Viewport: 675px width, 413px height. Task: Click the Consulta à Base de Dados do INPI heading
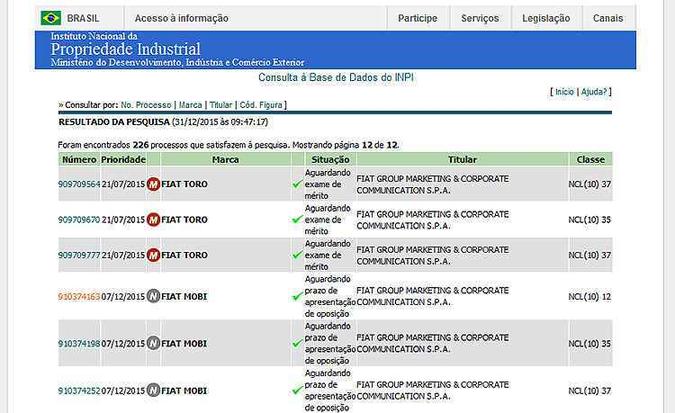pos(336,78)
